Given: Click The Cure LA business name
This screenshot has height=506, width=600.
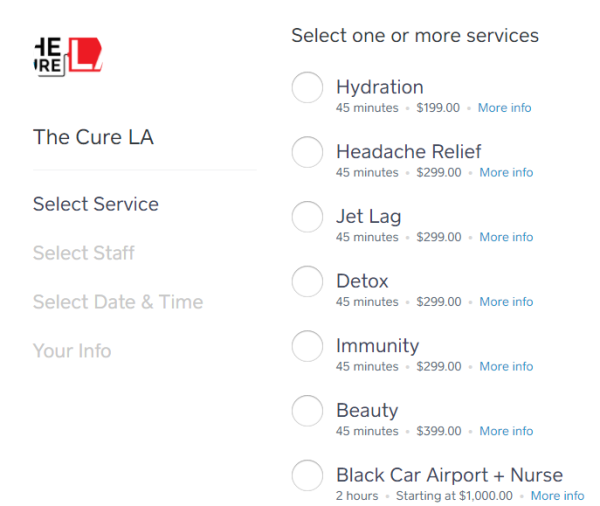Looking at the screenshot, I should click(93, 137).
